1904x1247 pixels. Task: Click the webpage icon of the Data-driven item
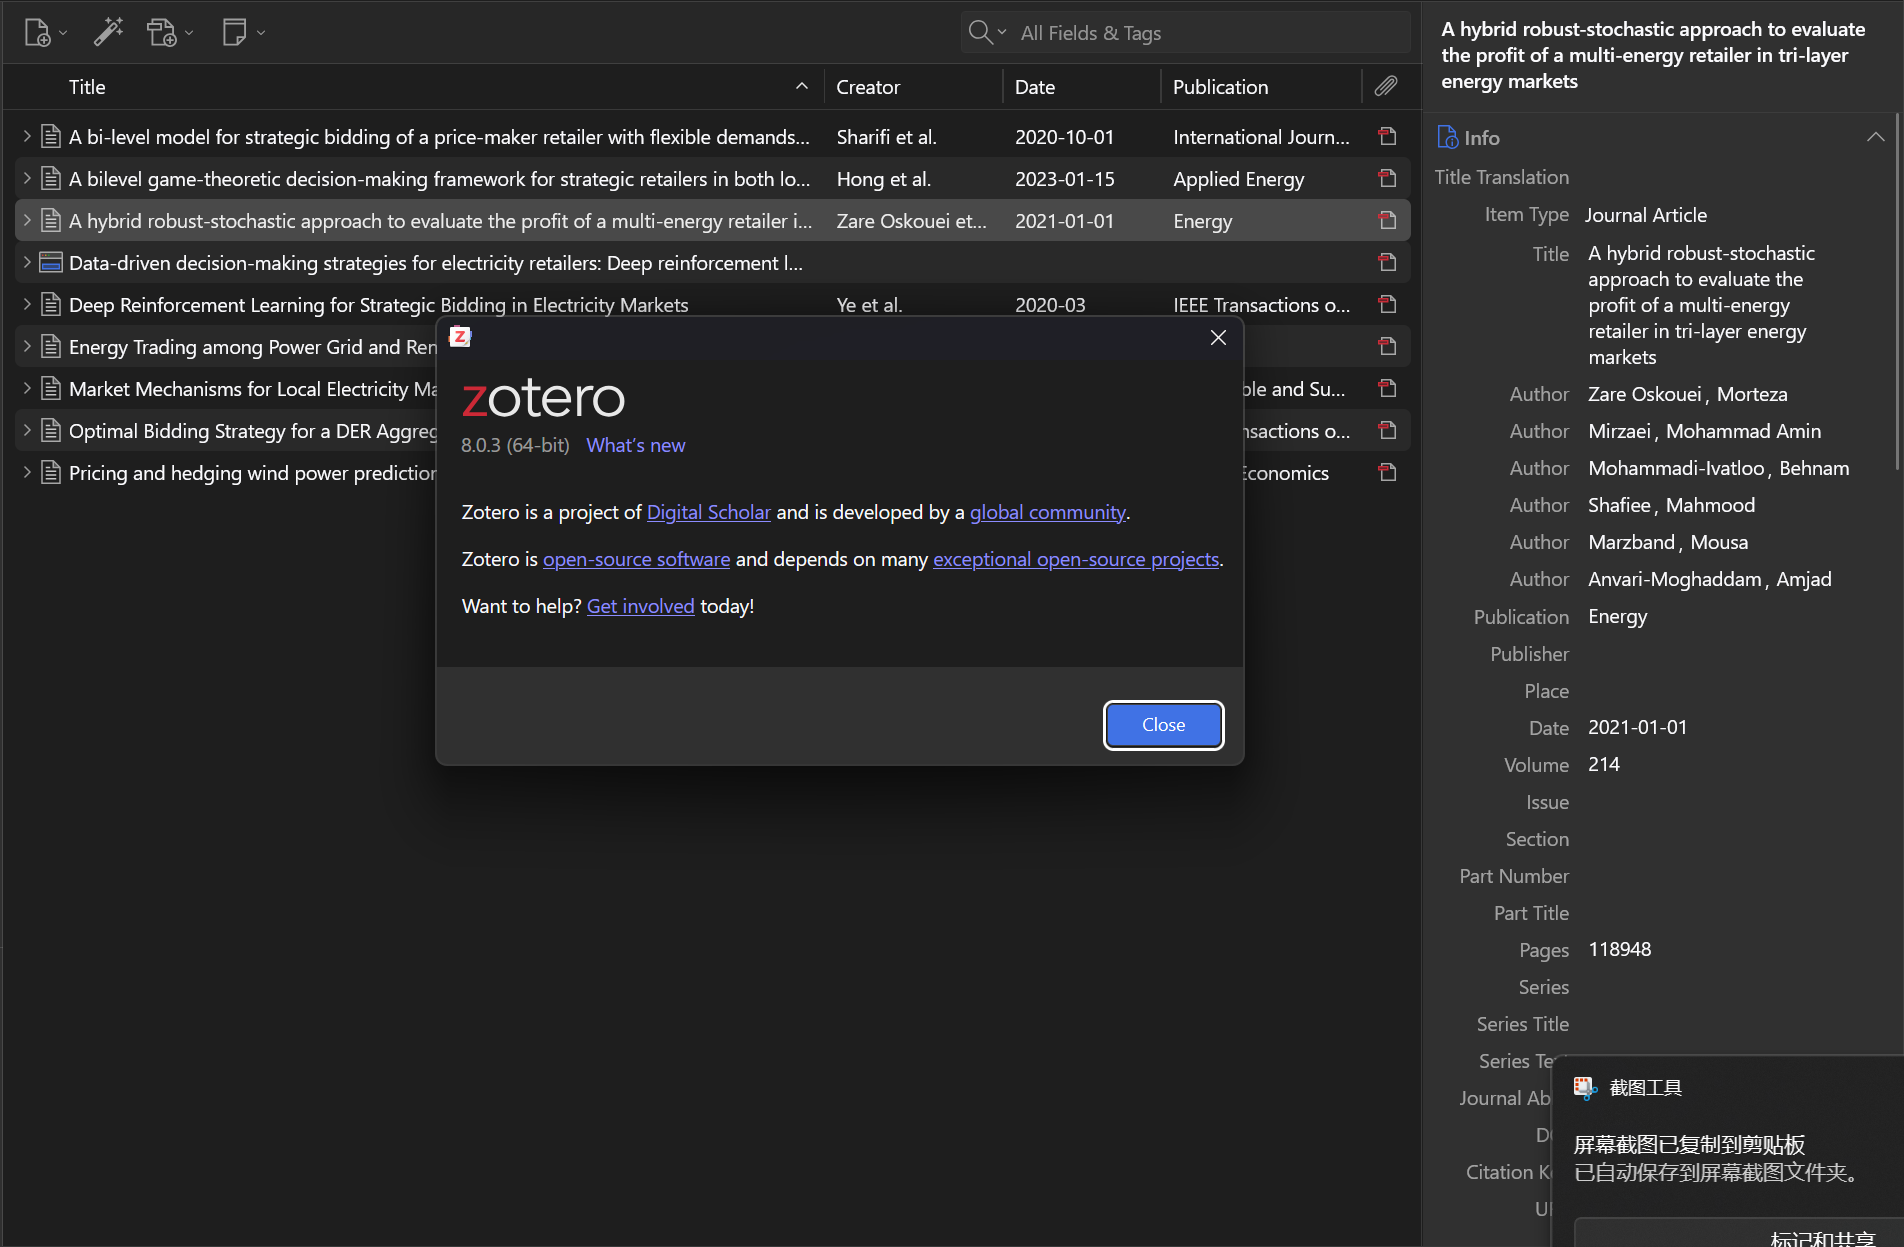51,262
